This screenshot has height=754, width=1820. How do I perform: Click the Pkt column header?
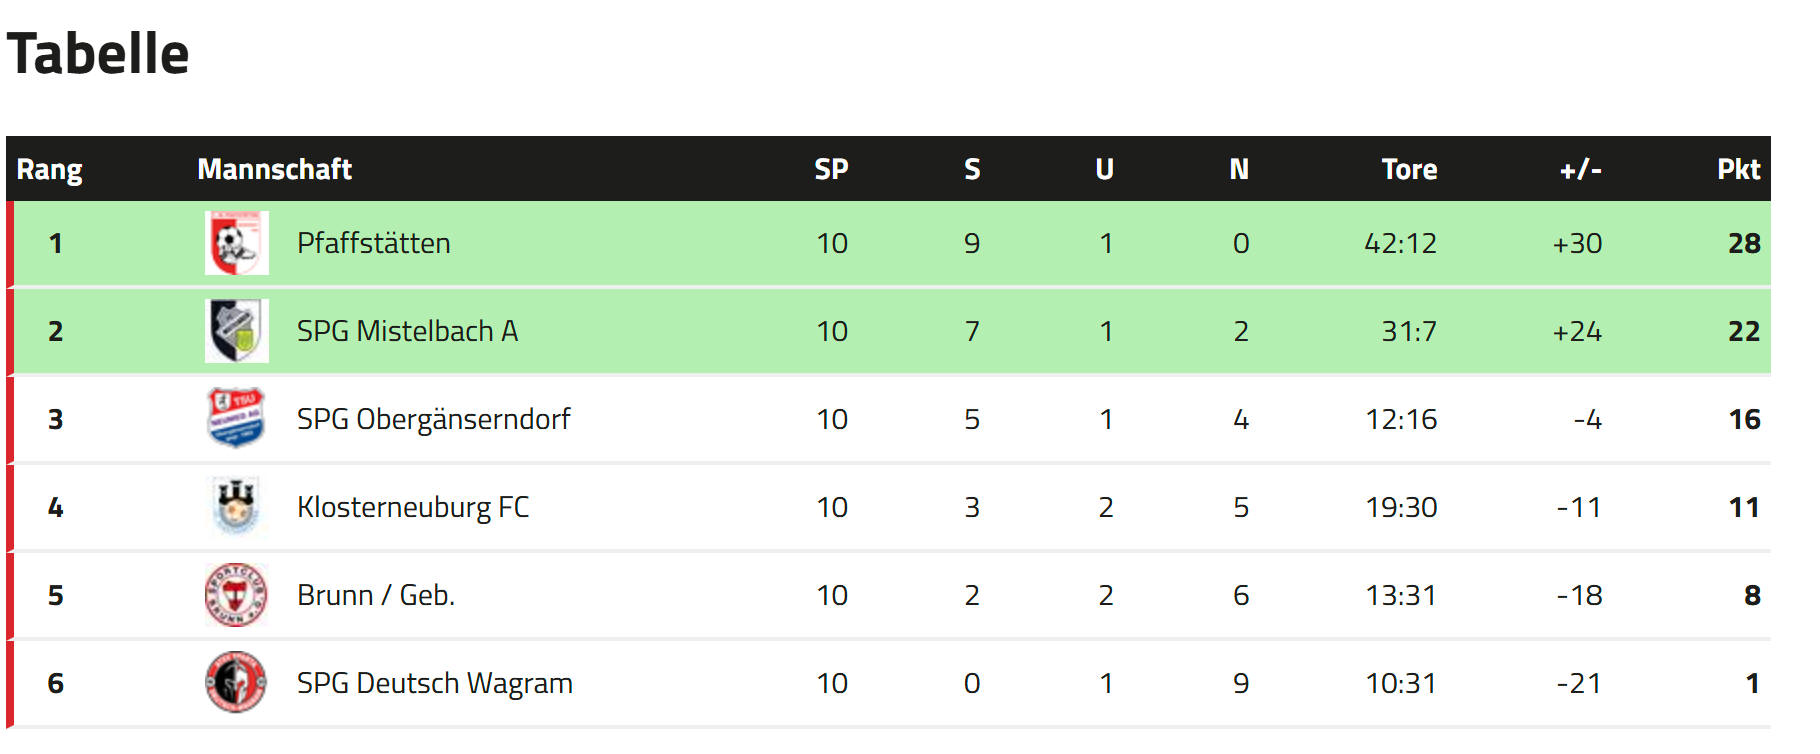tap(1739, 169)
